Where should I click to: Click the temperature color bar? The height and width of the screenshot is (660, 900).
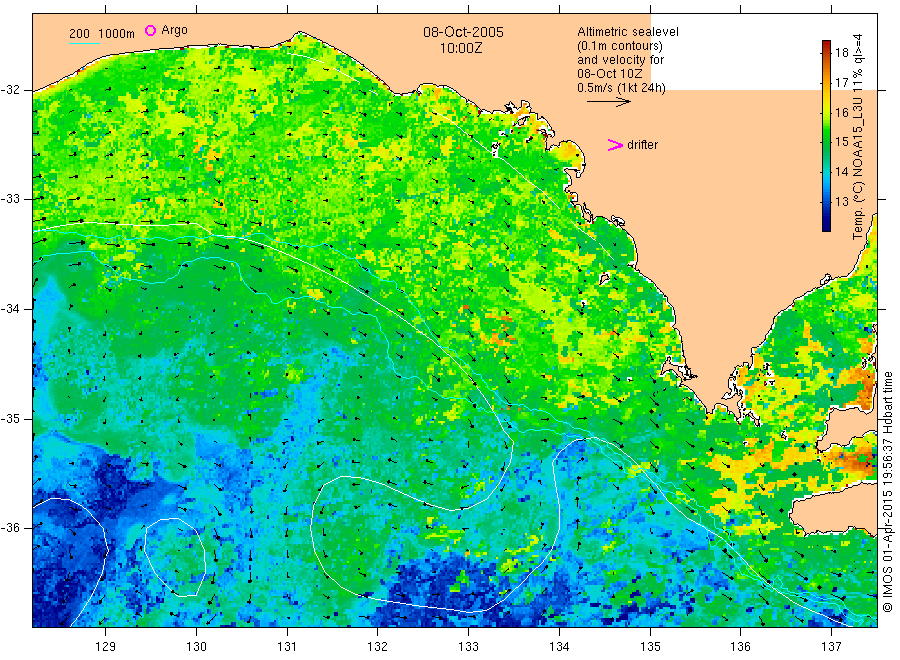827,136
